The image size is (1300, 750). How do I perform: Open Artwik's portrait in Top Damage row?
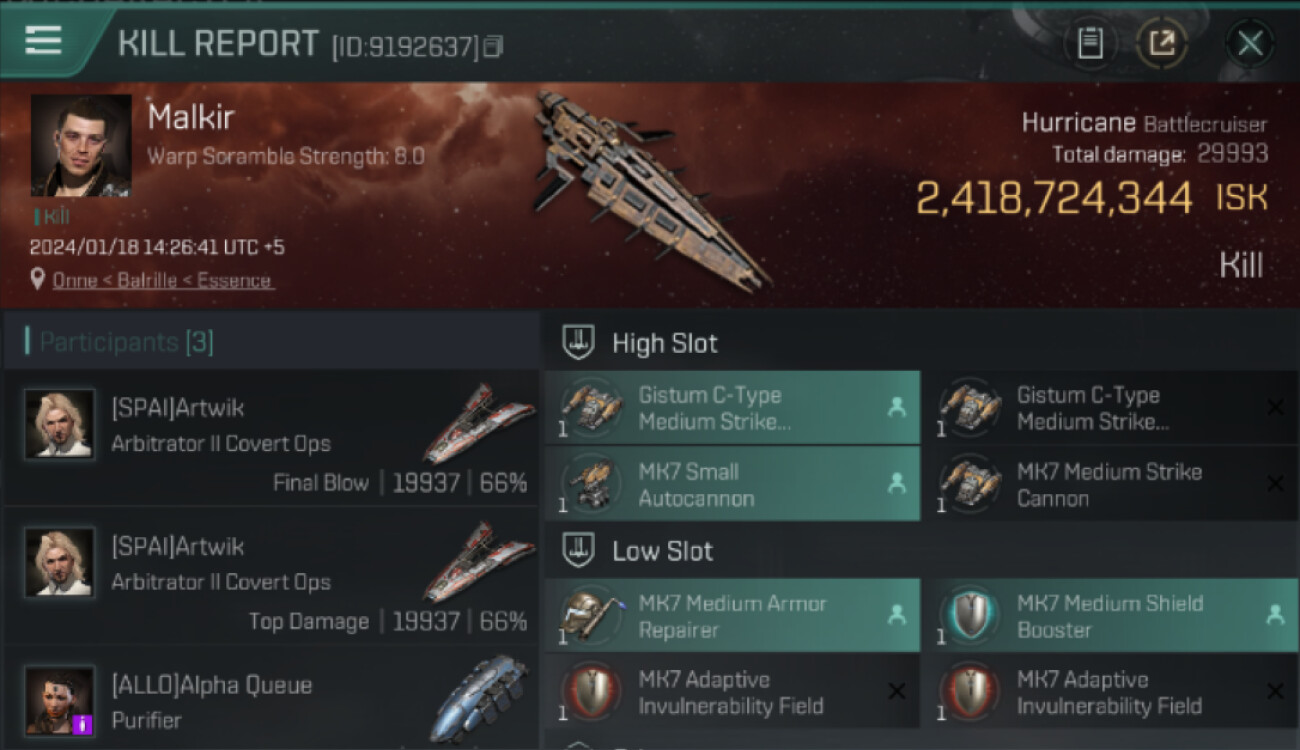point(60,562)
